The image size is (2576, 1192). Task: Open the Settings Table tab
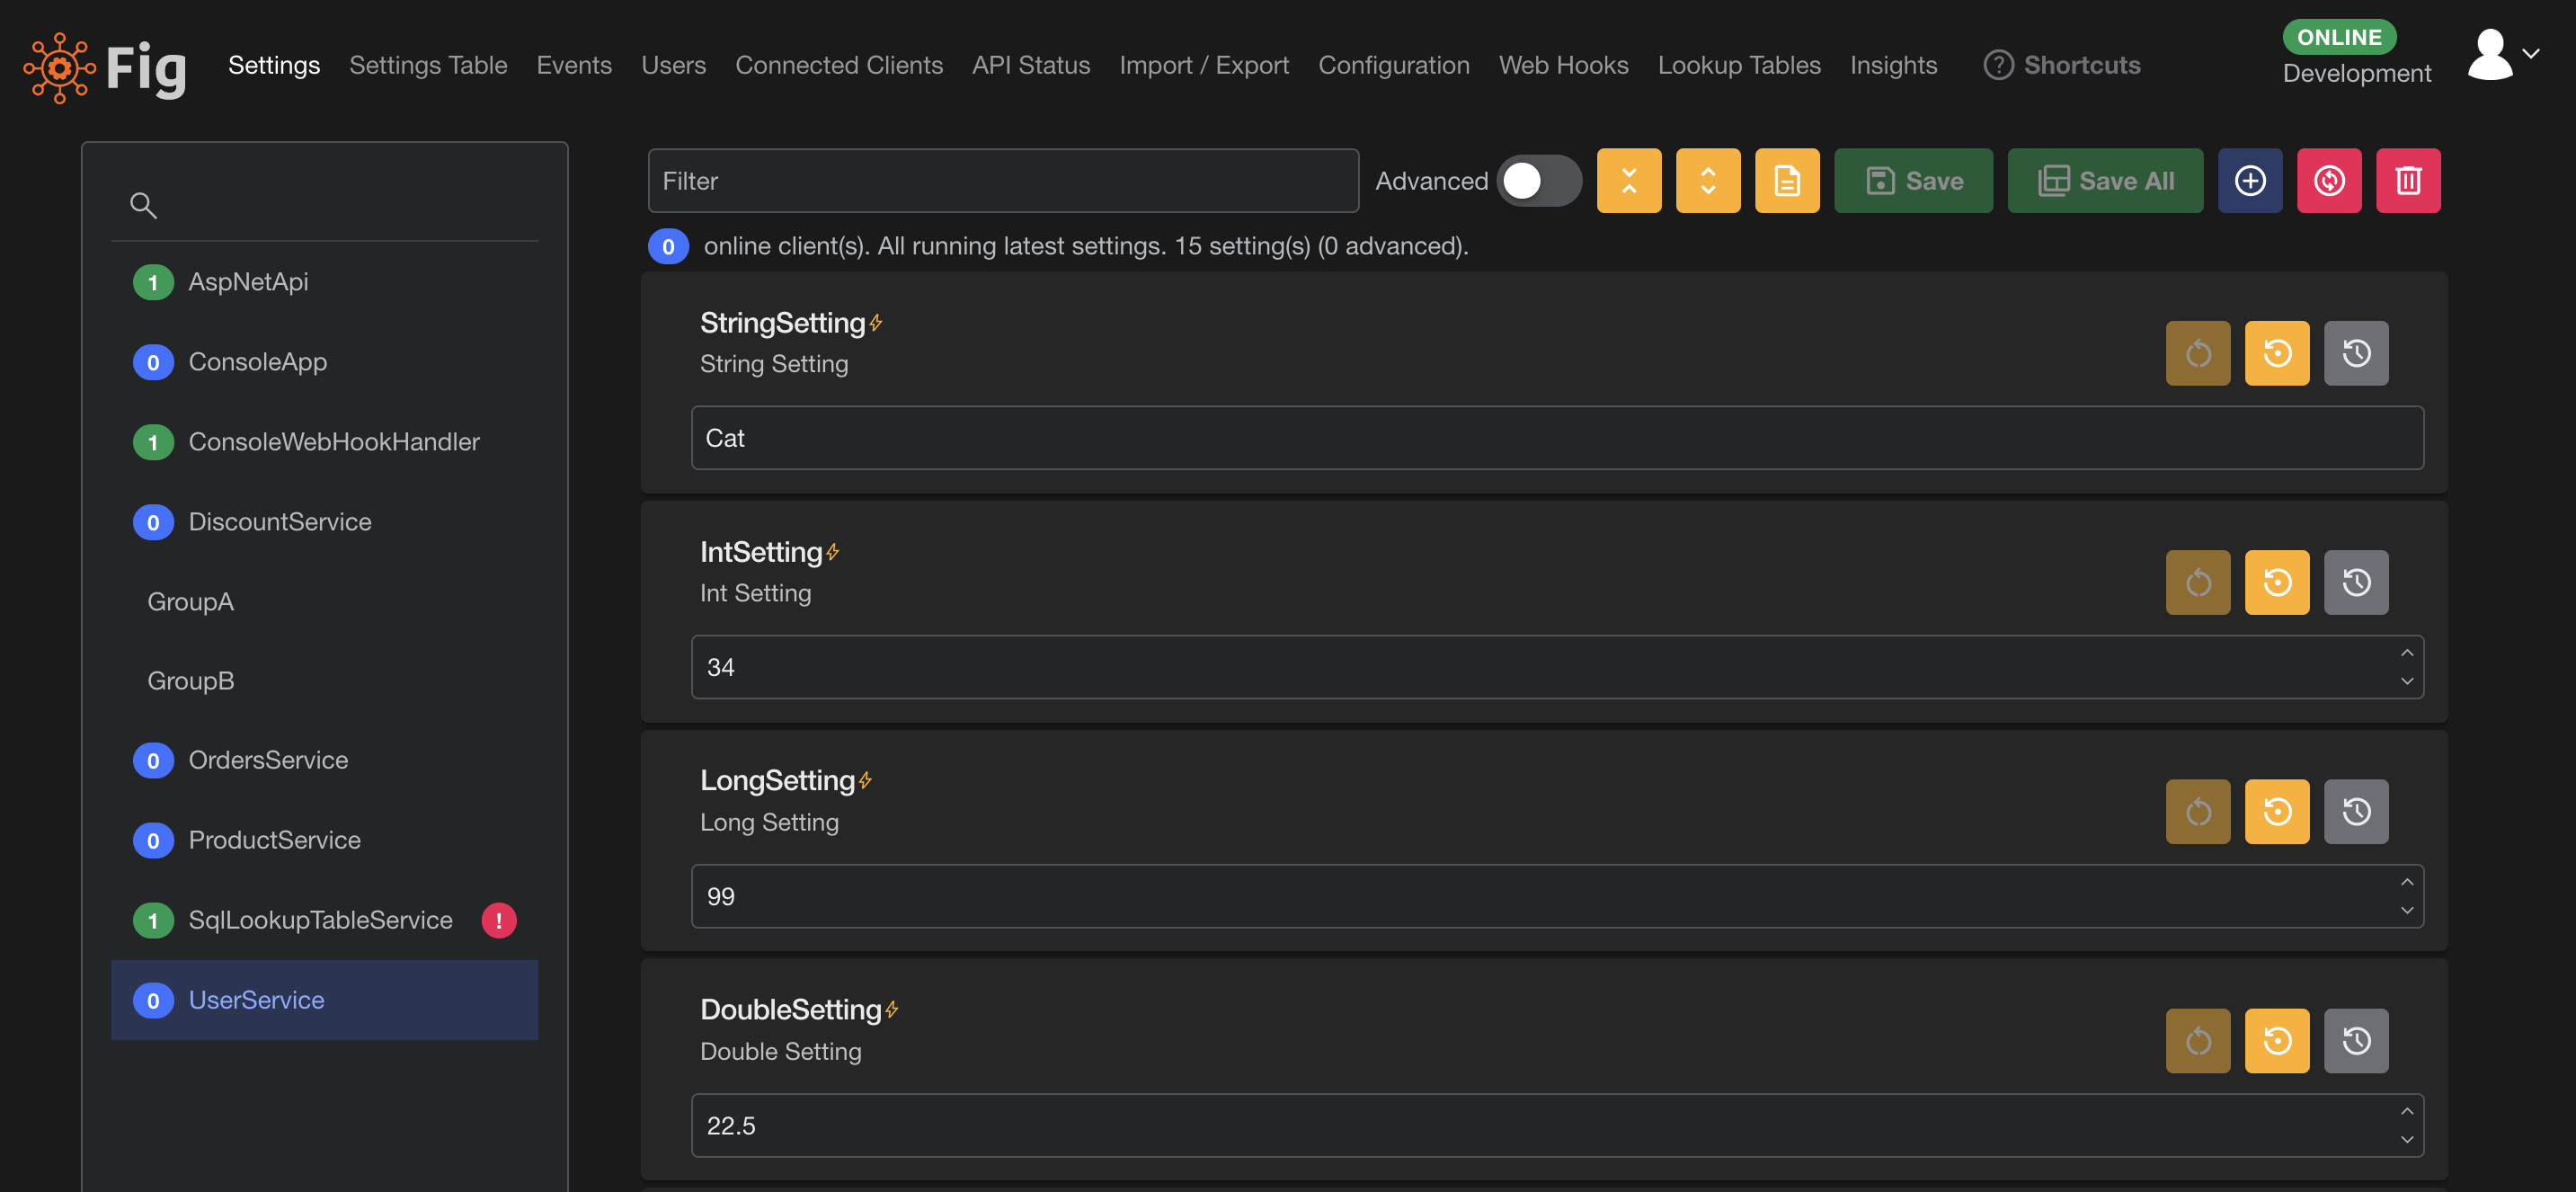428,65
